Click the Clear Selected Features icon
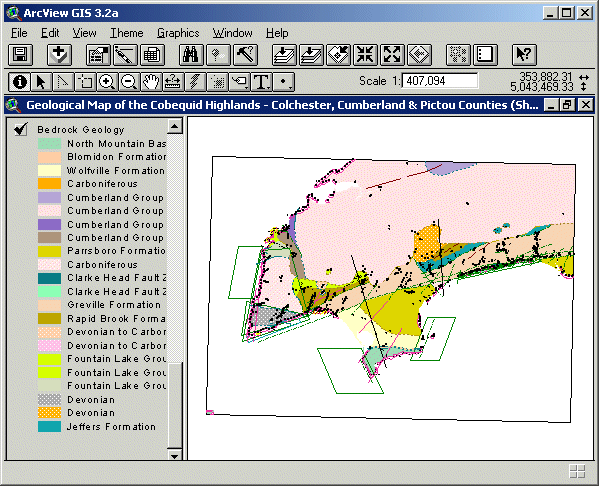This screenshot has height=486, width=599. tap(485, 55)
